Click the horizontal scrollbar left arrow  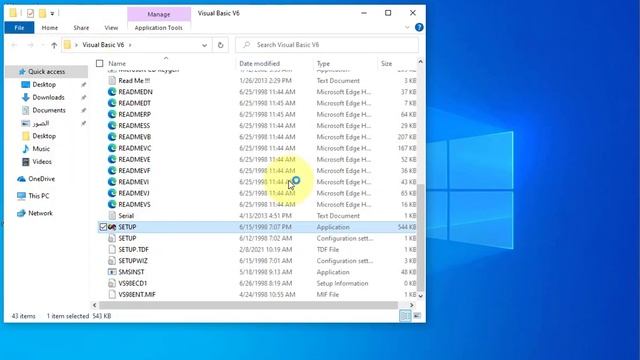tap(94, 305)
